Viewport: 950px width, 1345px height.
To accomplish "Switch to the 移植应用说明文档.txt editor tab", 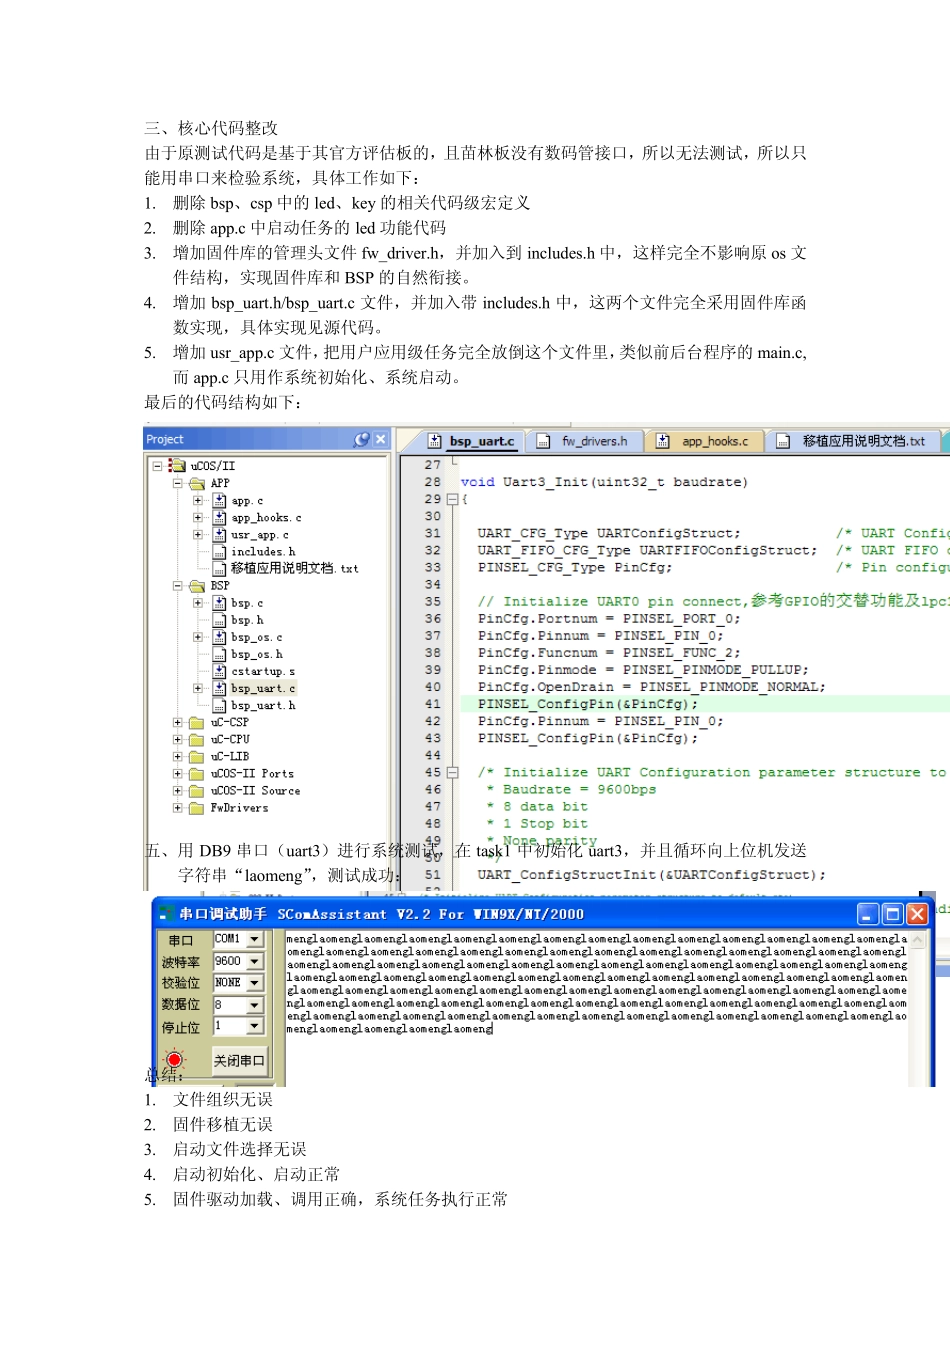I will point(851,441).
